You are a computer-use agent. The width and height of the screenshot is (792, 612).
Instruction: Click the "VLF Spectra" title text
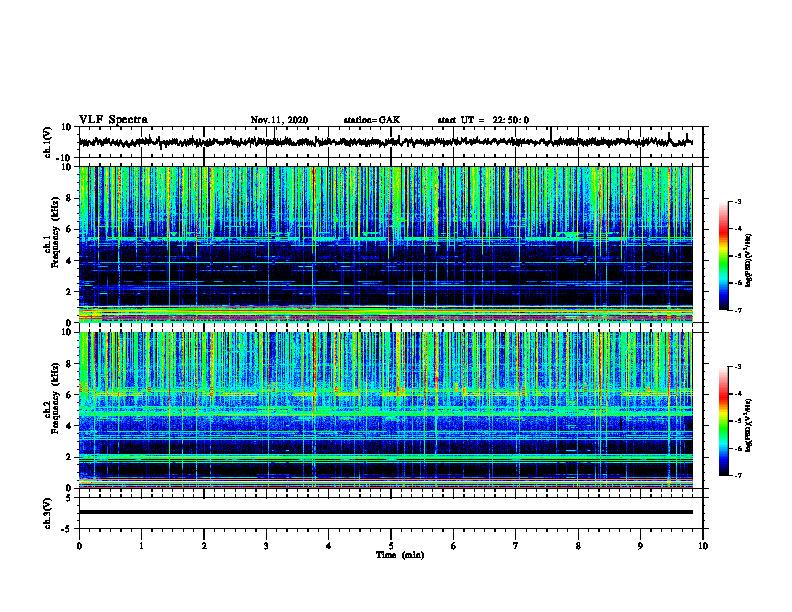(114, 120)
